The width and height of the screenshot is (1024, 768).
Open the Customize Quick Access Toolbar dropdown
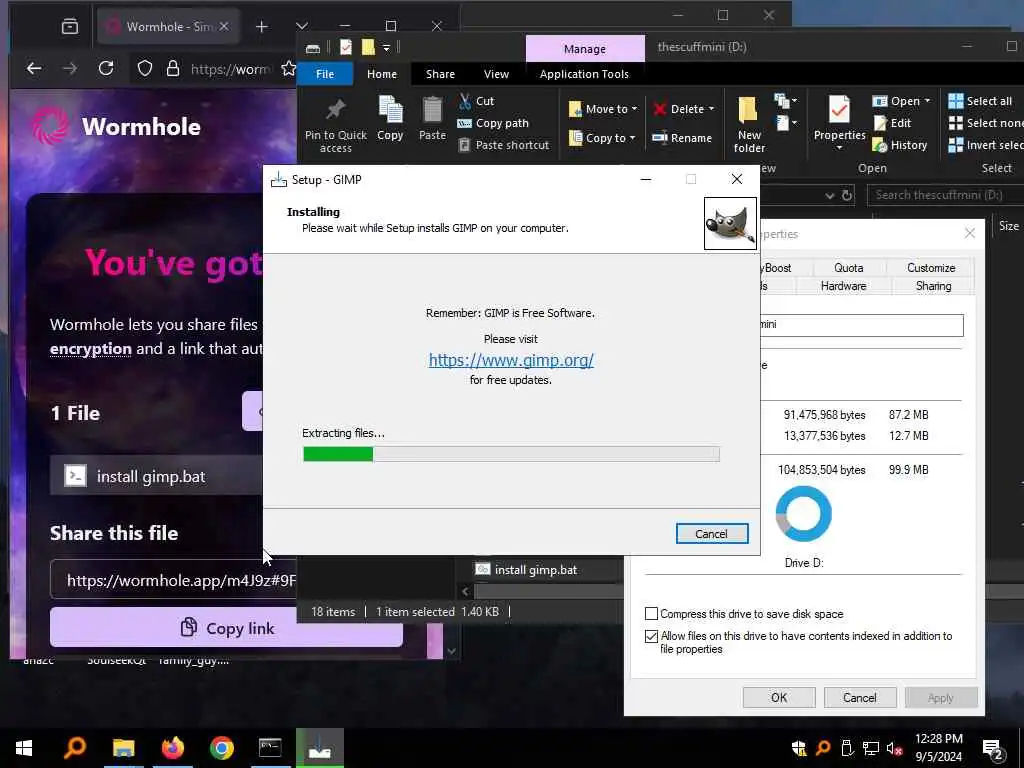[387, 48]
